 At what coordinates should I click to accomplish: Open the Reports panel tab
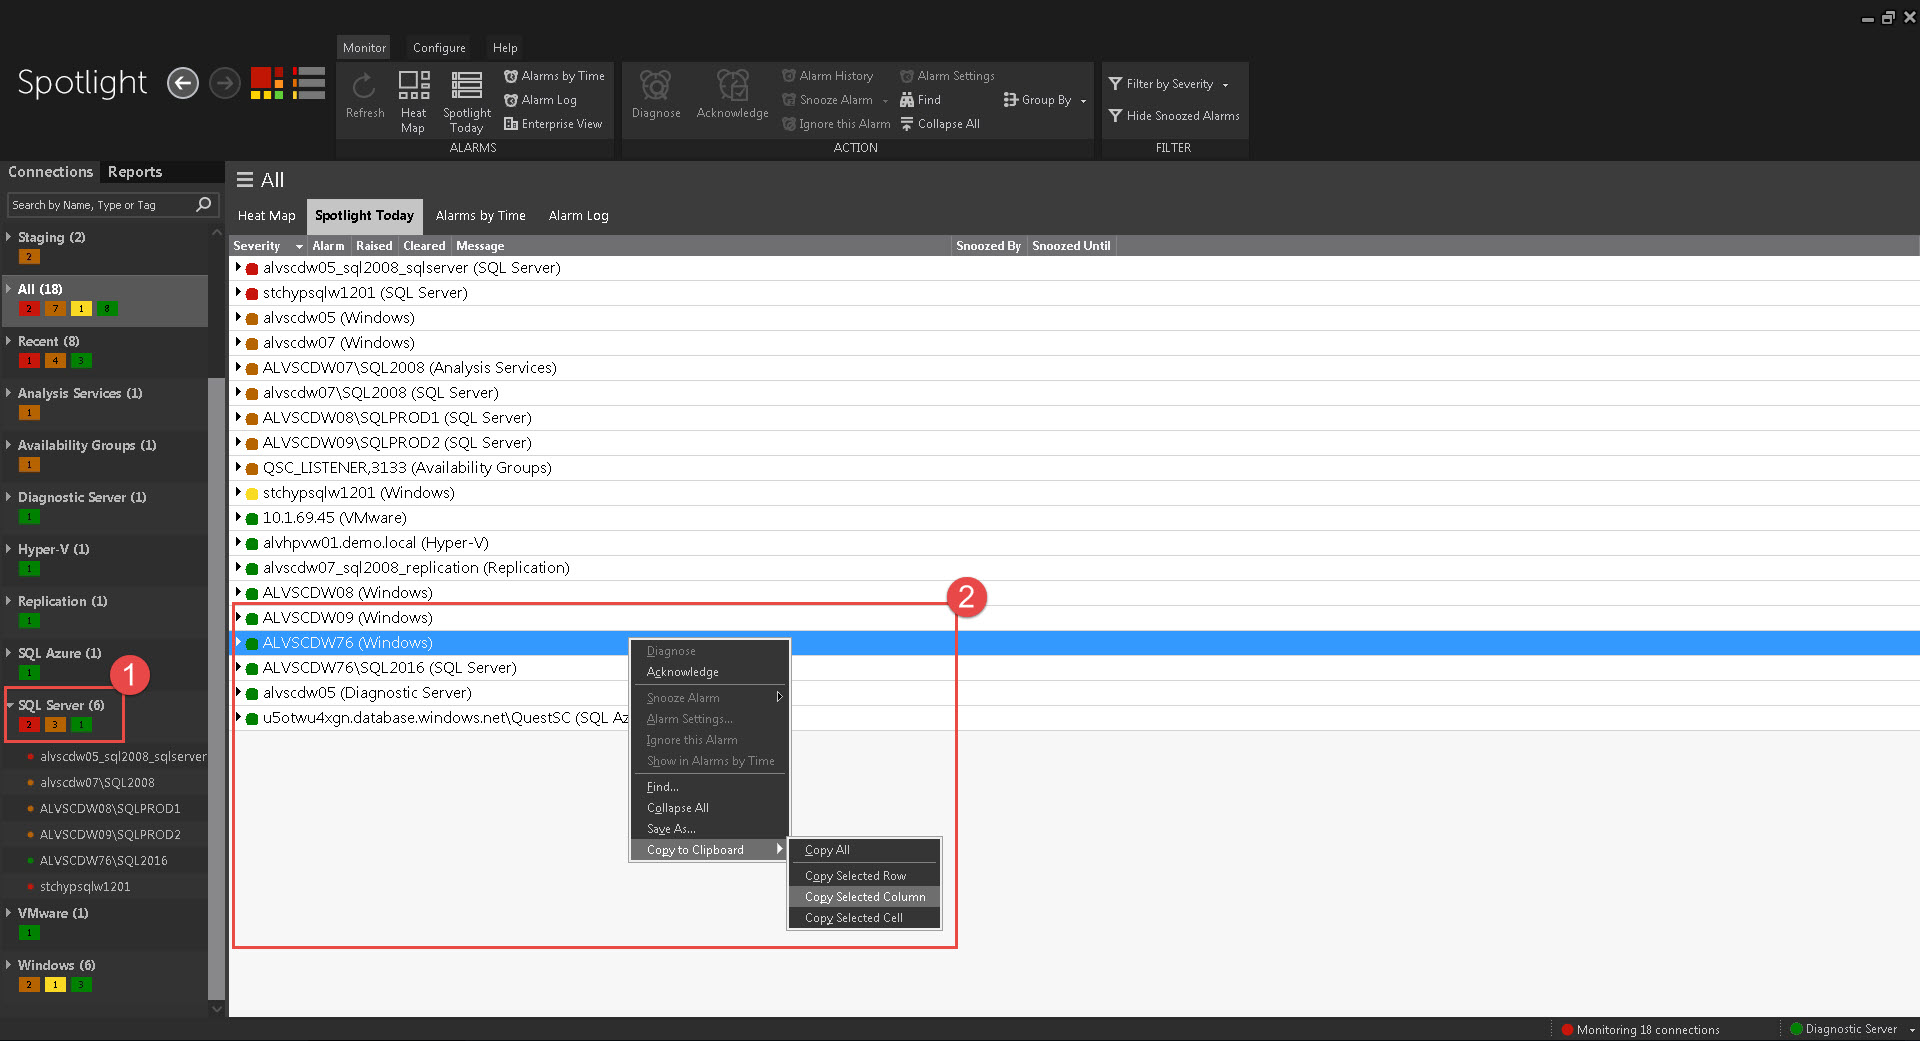coord(135,172)
